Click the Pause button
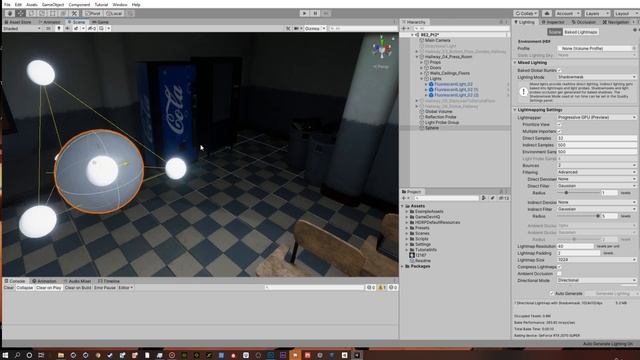 315,13
